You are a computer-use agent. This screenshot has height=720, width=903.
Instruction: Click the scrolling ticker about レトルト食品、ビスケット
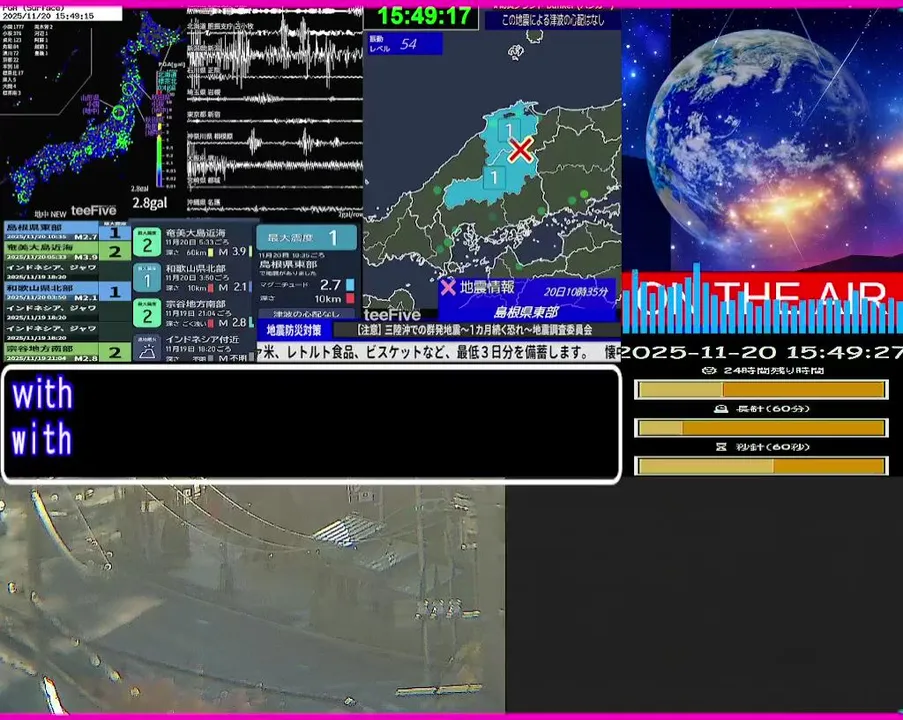coord(438,351)
